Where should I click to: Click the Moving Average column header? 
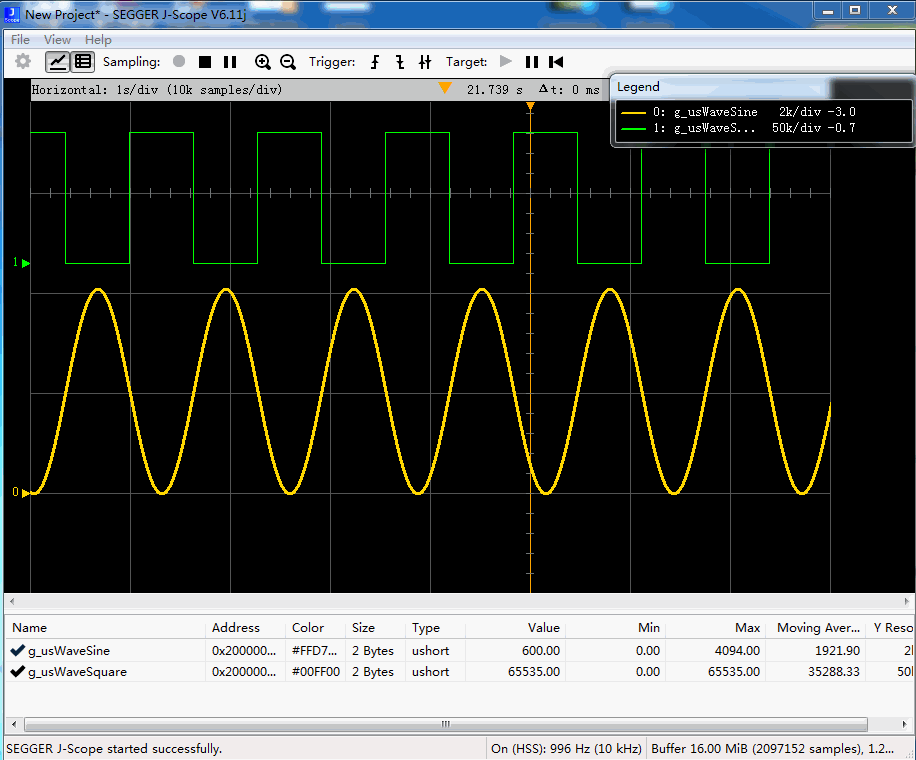818,627
